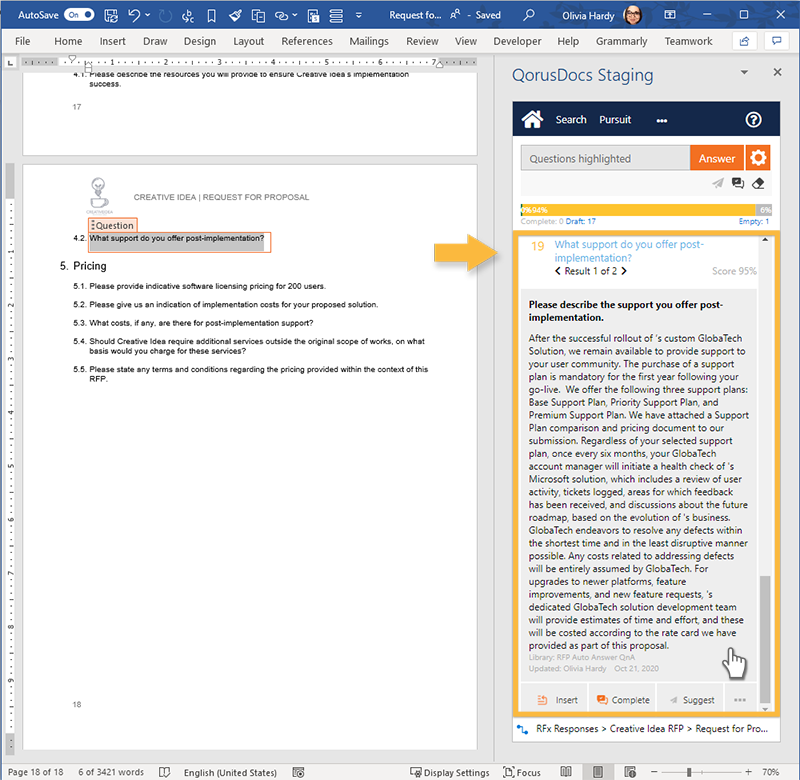Open the Design tab
800x780 pixels.
[200, 41]
